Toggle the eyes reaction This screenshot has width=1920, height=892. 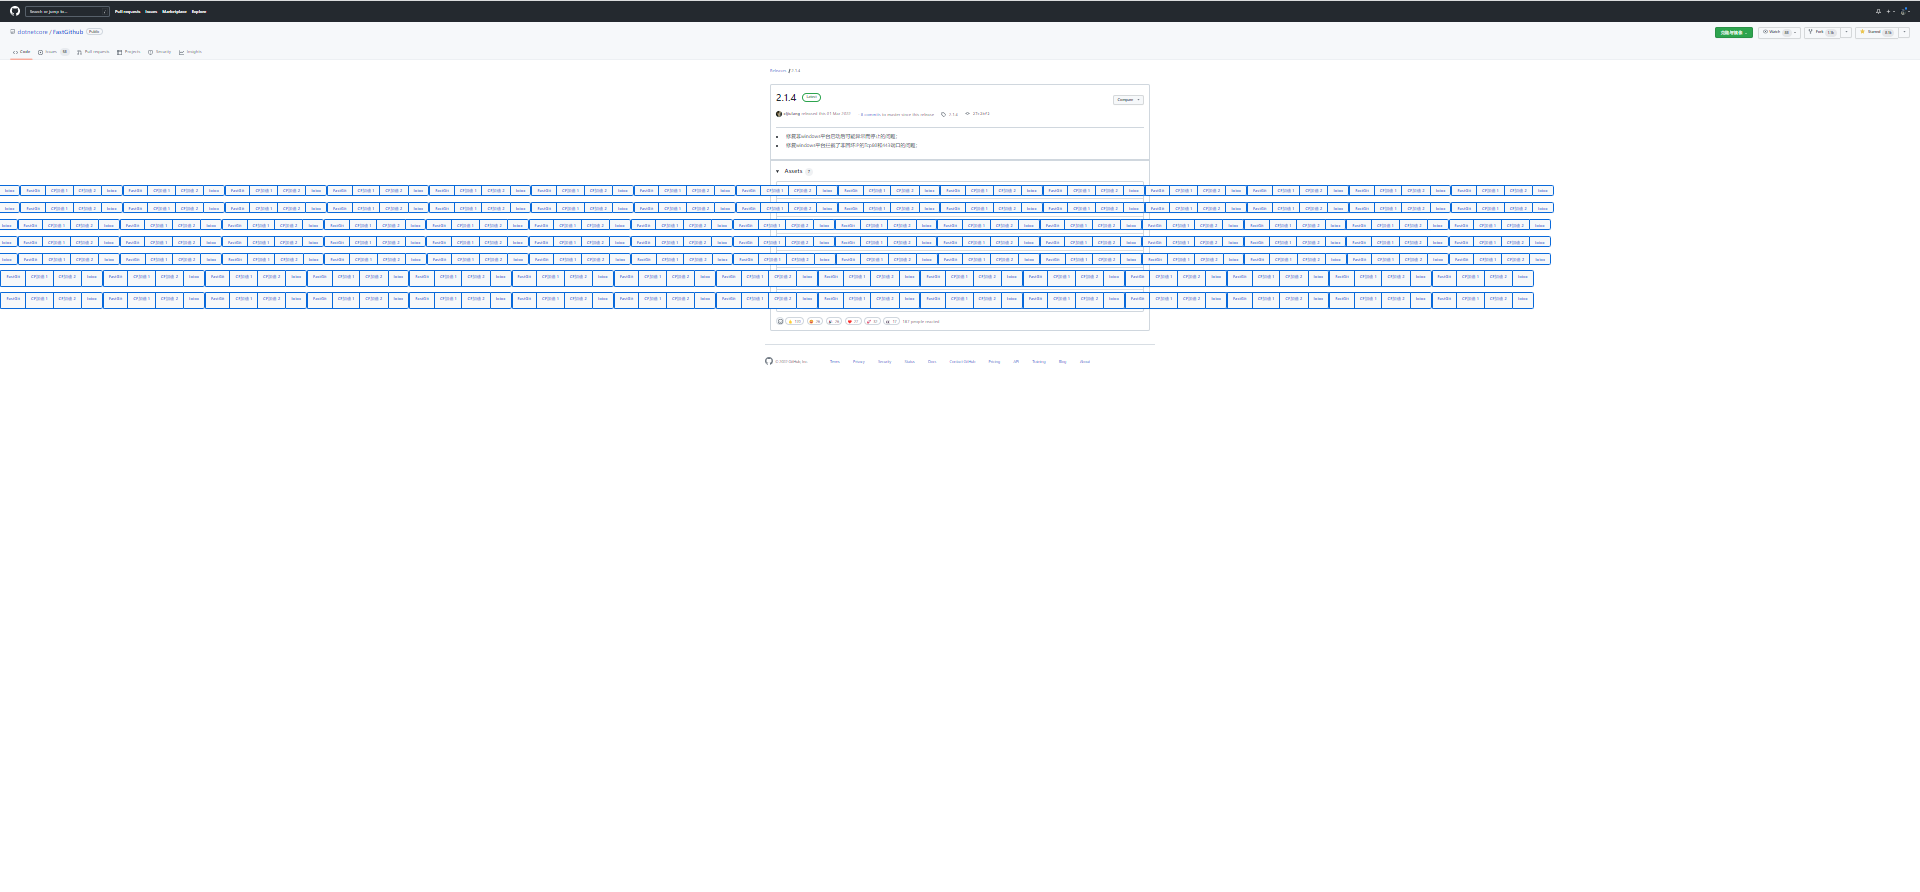pyautogui.click(x=891, y=322)
